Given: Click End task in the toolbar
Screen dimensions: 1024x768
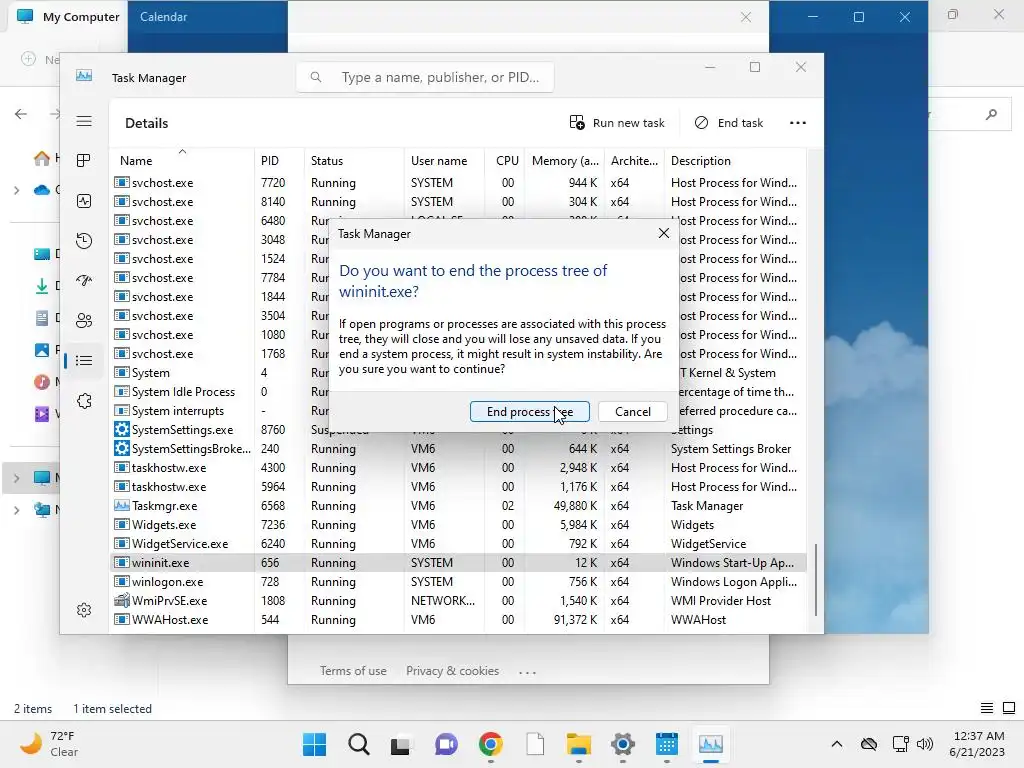Looking at the screenshot, I should tap(729, 123).
